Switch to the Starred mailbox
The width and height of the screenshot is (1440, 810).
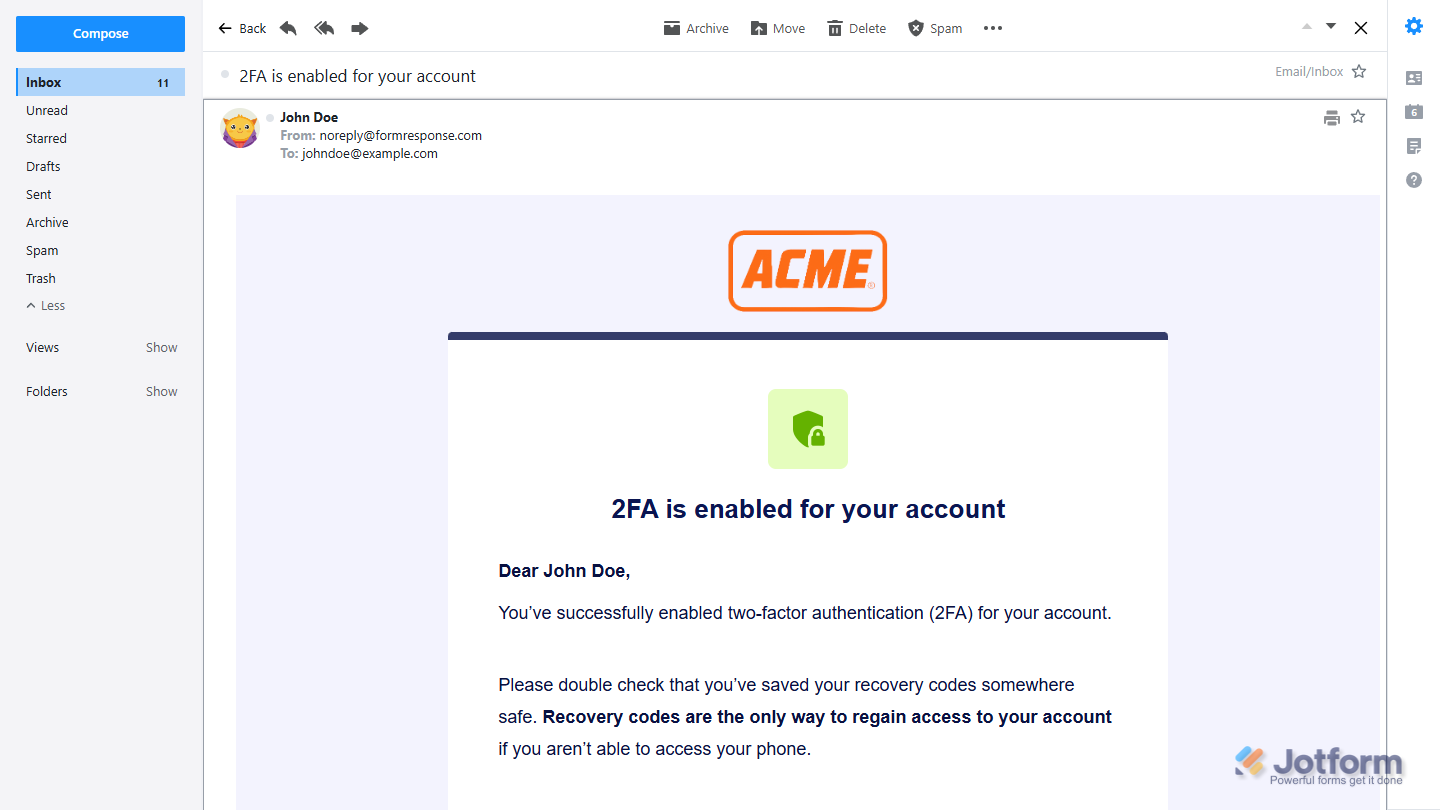pos(46,138)
